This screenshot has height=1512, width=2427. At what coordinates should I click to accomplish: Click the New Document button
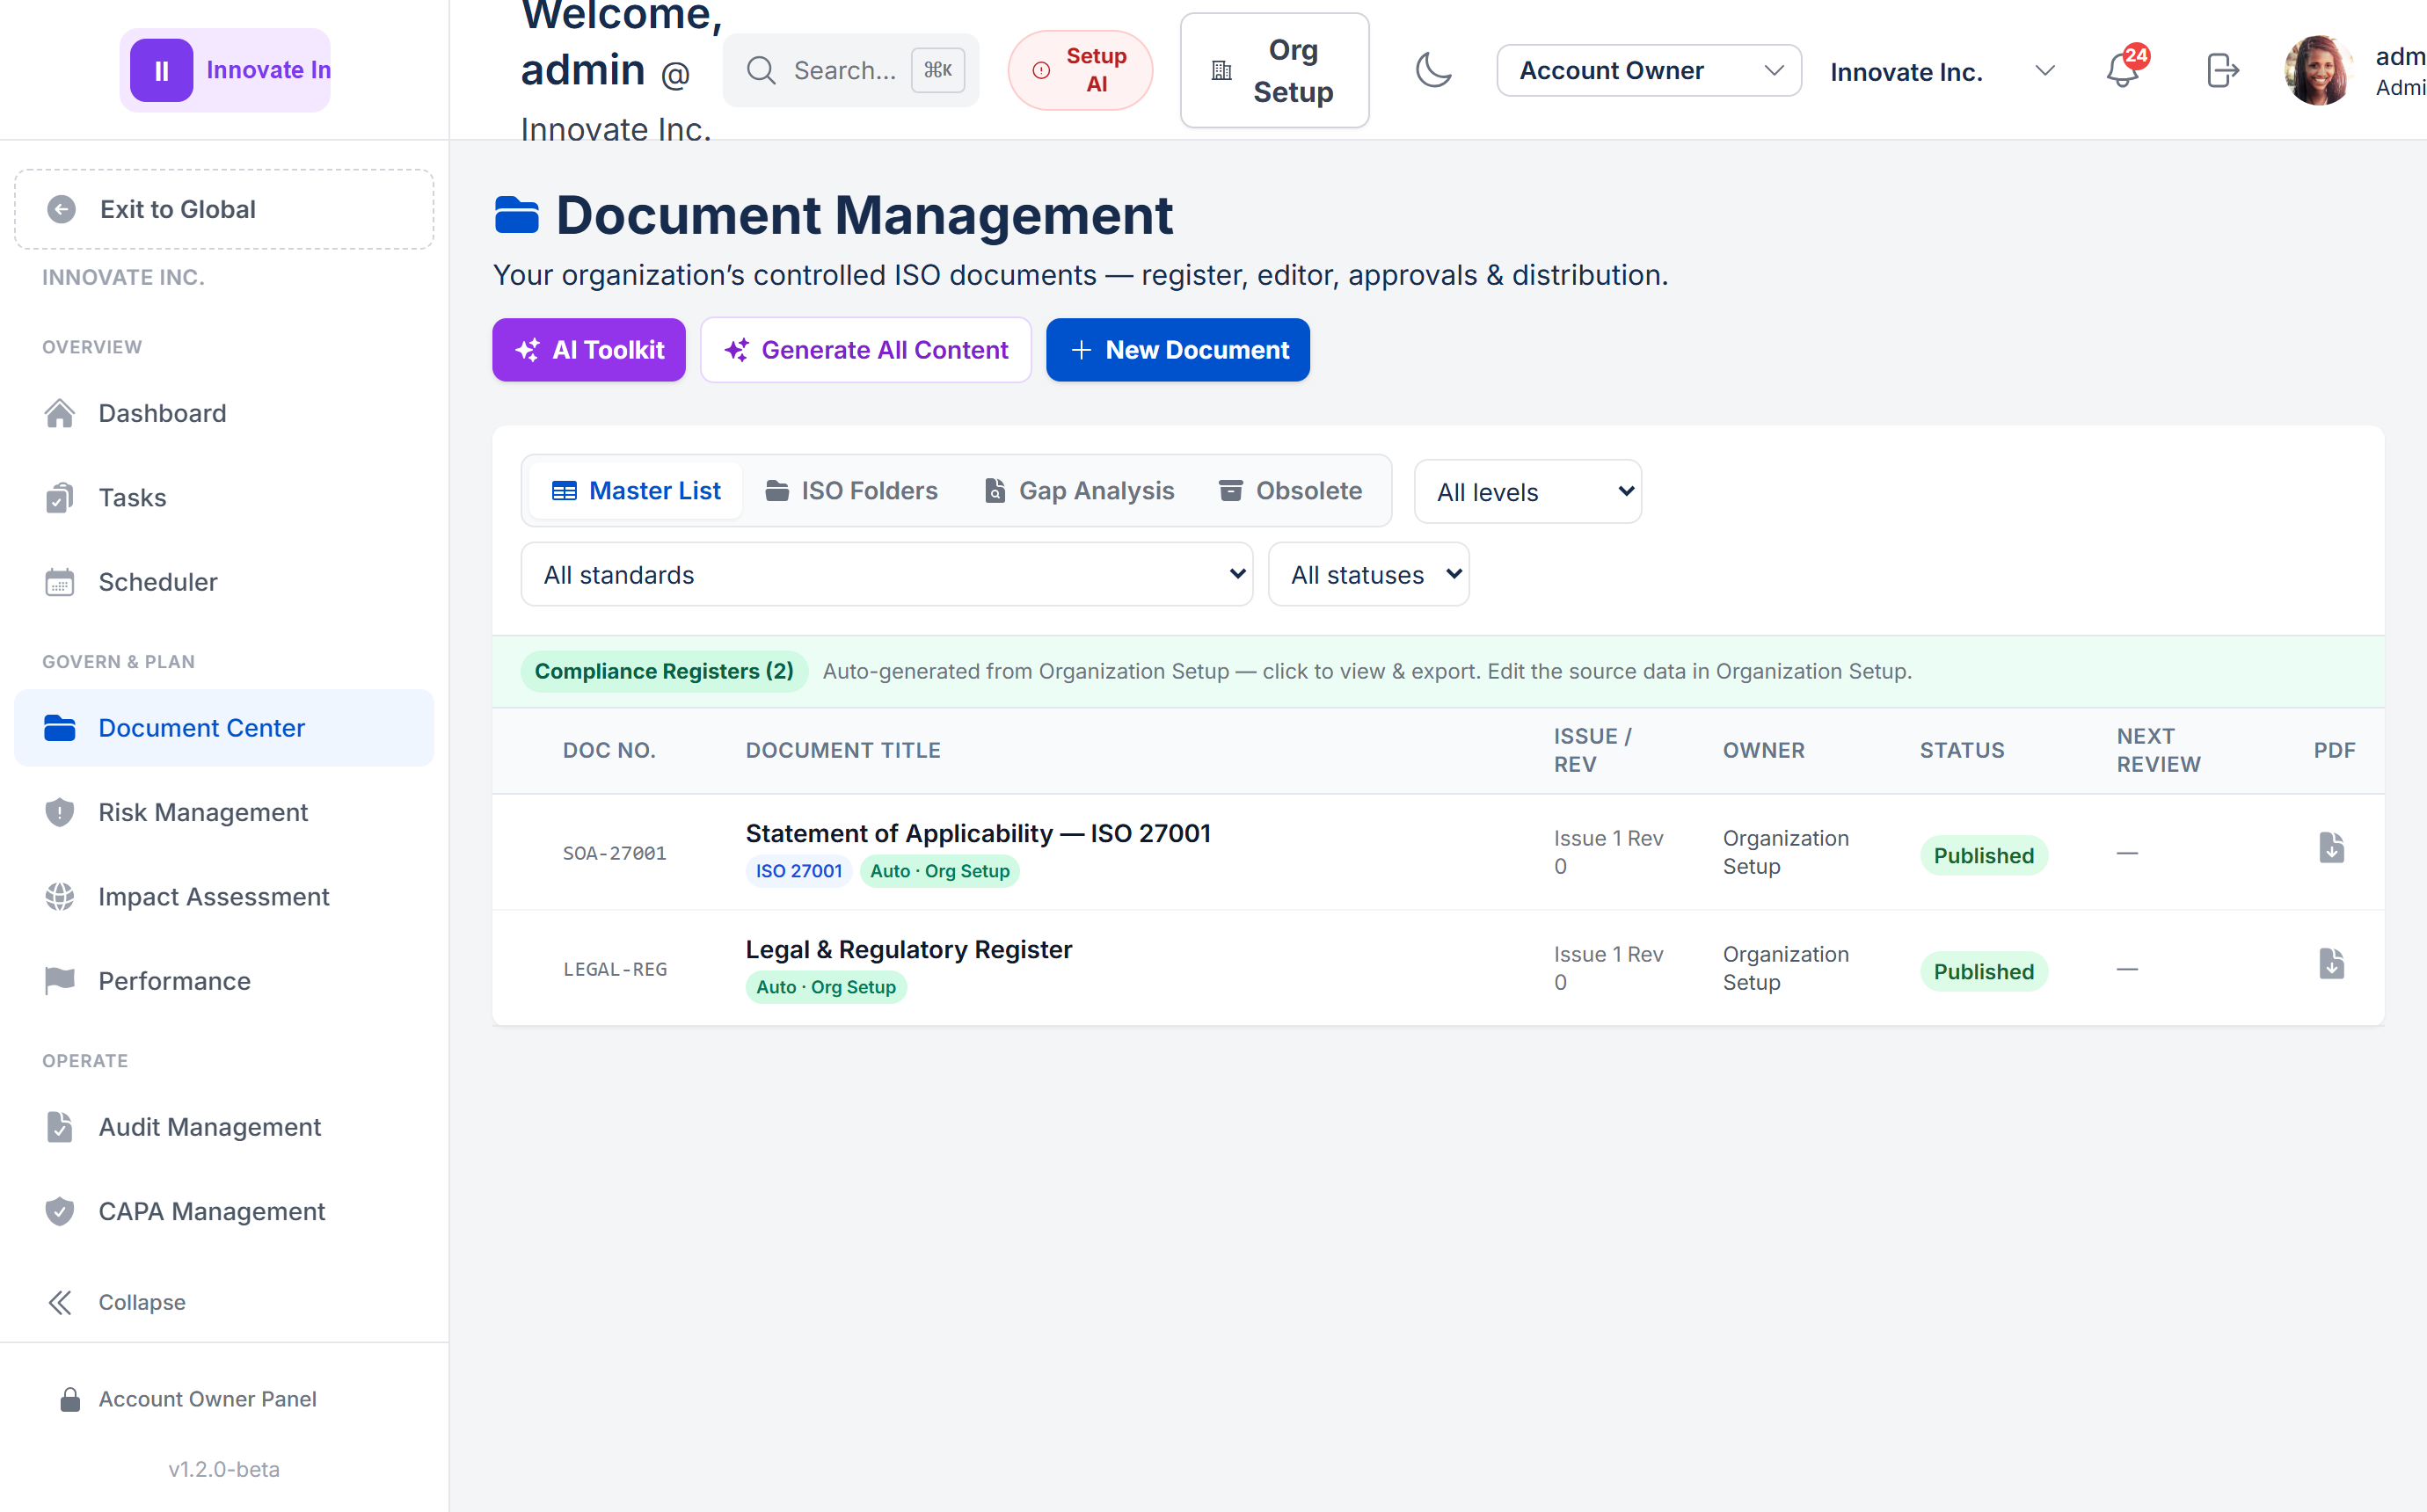(x=1177, y=350)
